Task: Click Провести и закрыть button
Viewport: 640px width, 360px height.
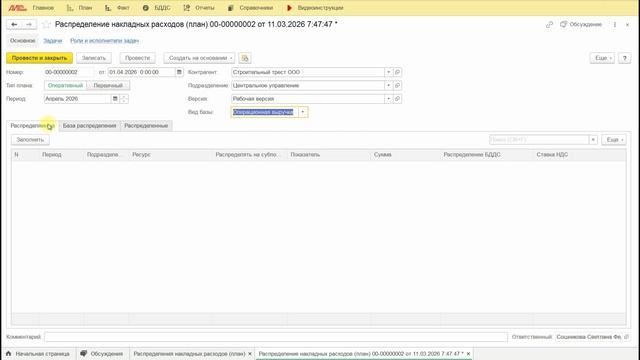Action: pyautogui.click(x=40, y=58)
